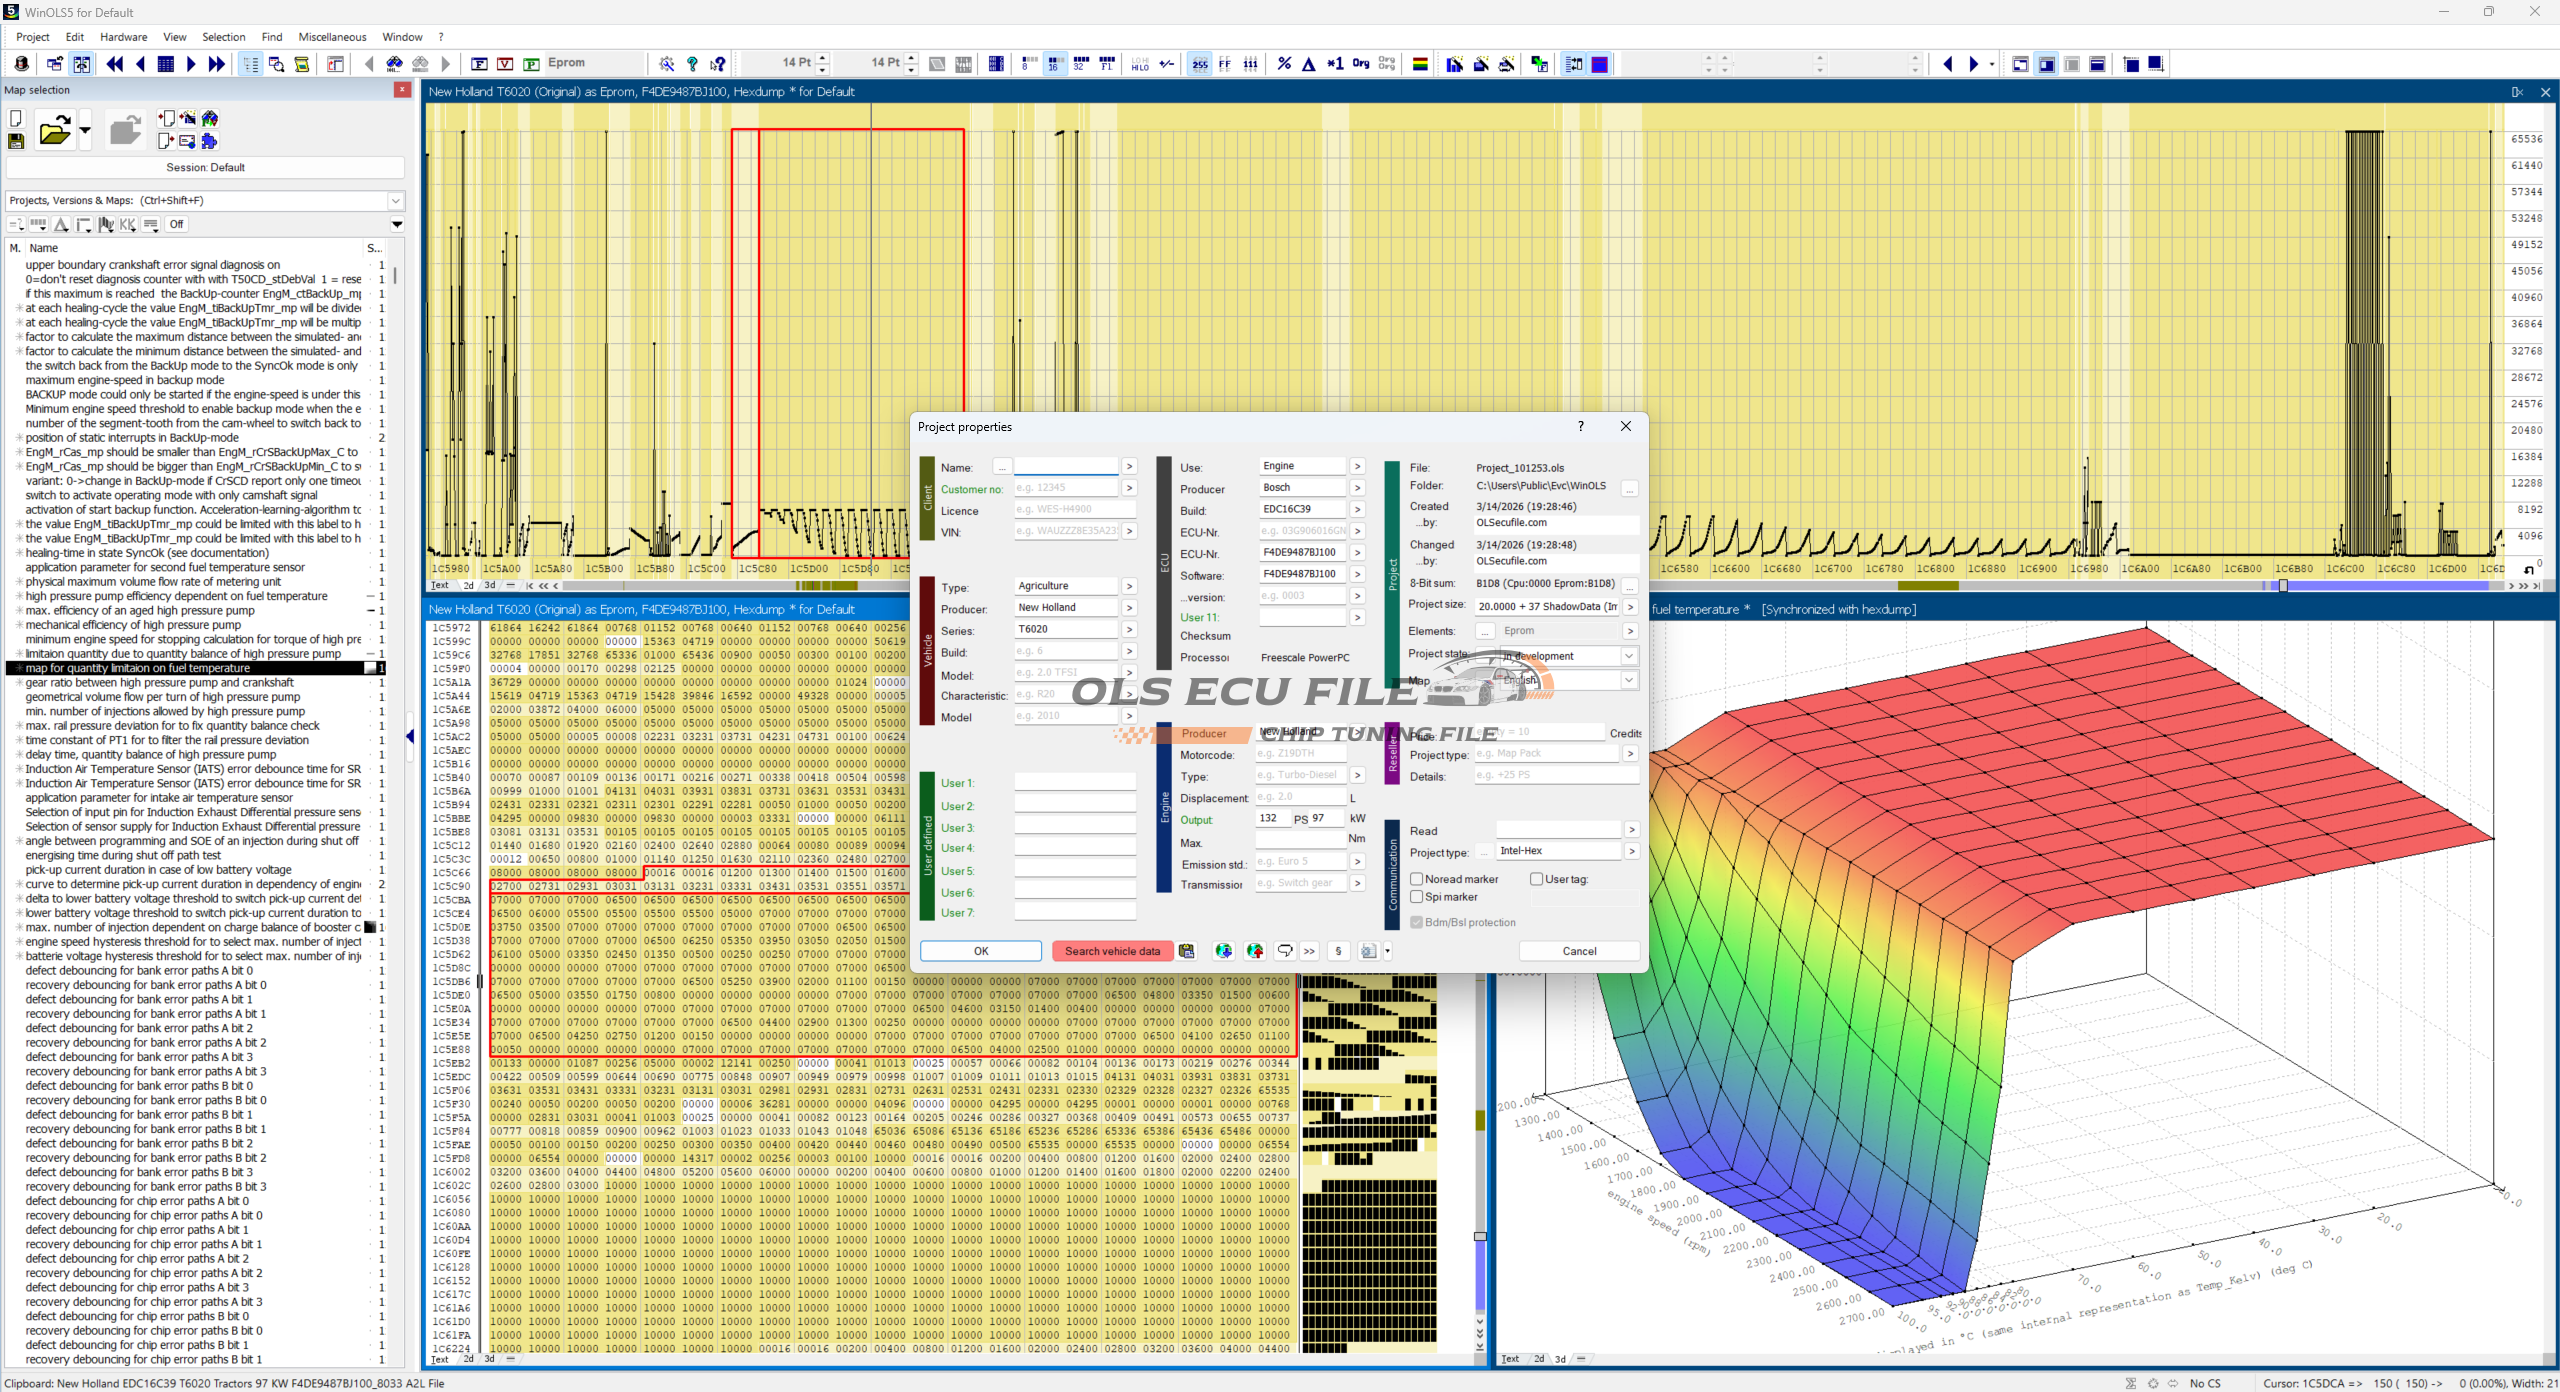Click the binoculars search icon in toolbar
Image resolution: width=2560 pixels, height=1392 pixels.
[395, 64]
